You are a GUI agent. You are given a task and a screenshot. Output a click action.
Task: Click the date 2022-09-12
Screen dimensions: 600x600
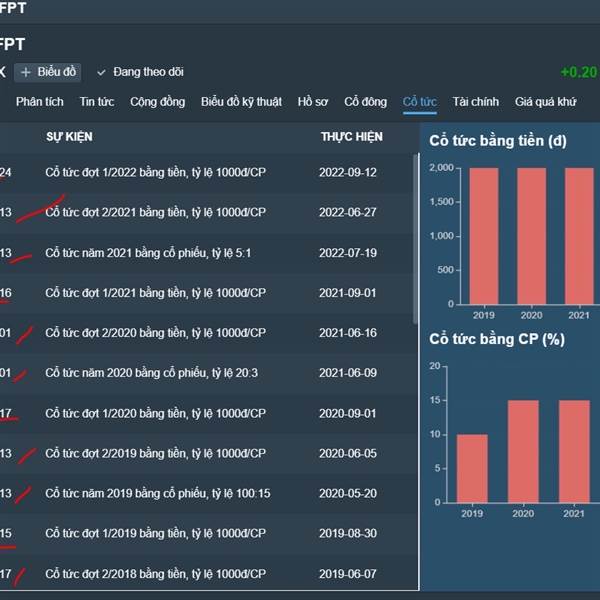pyautogui.click(x=348, y=173)
